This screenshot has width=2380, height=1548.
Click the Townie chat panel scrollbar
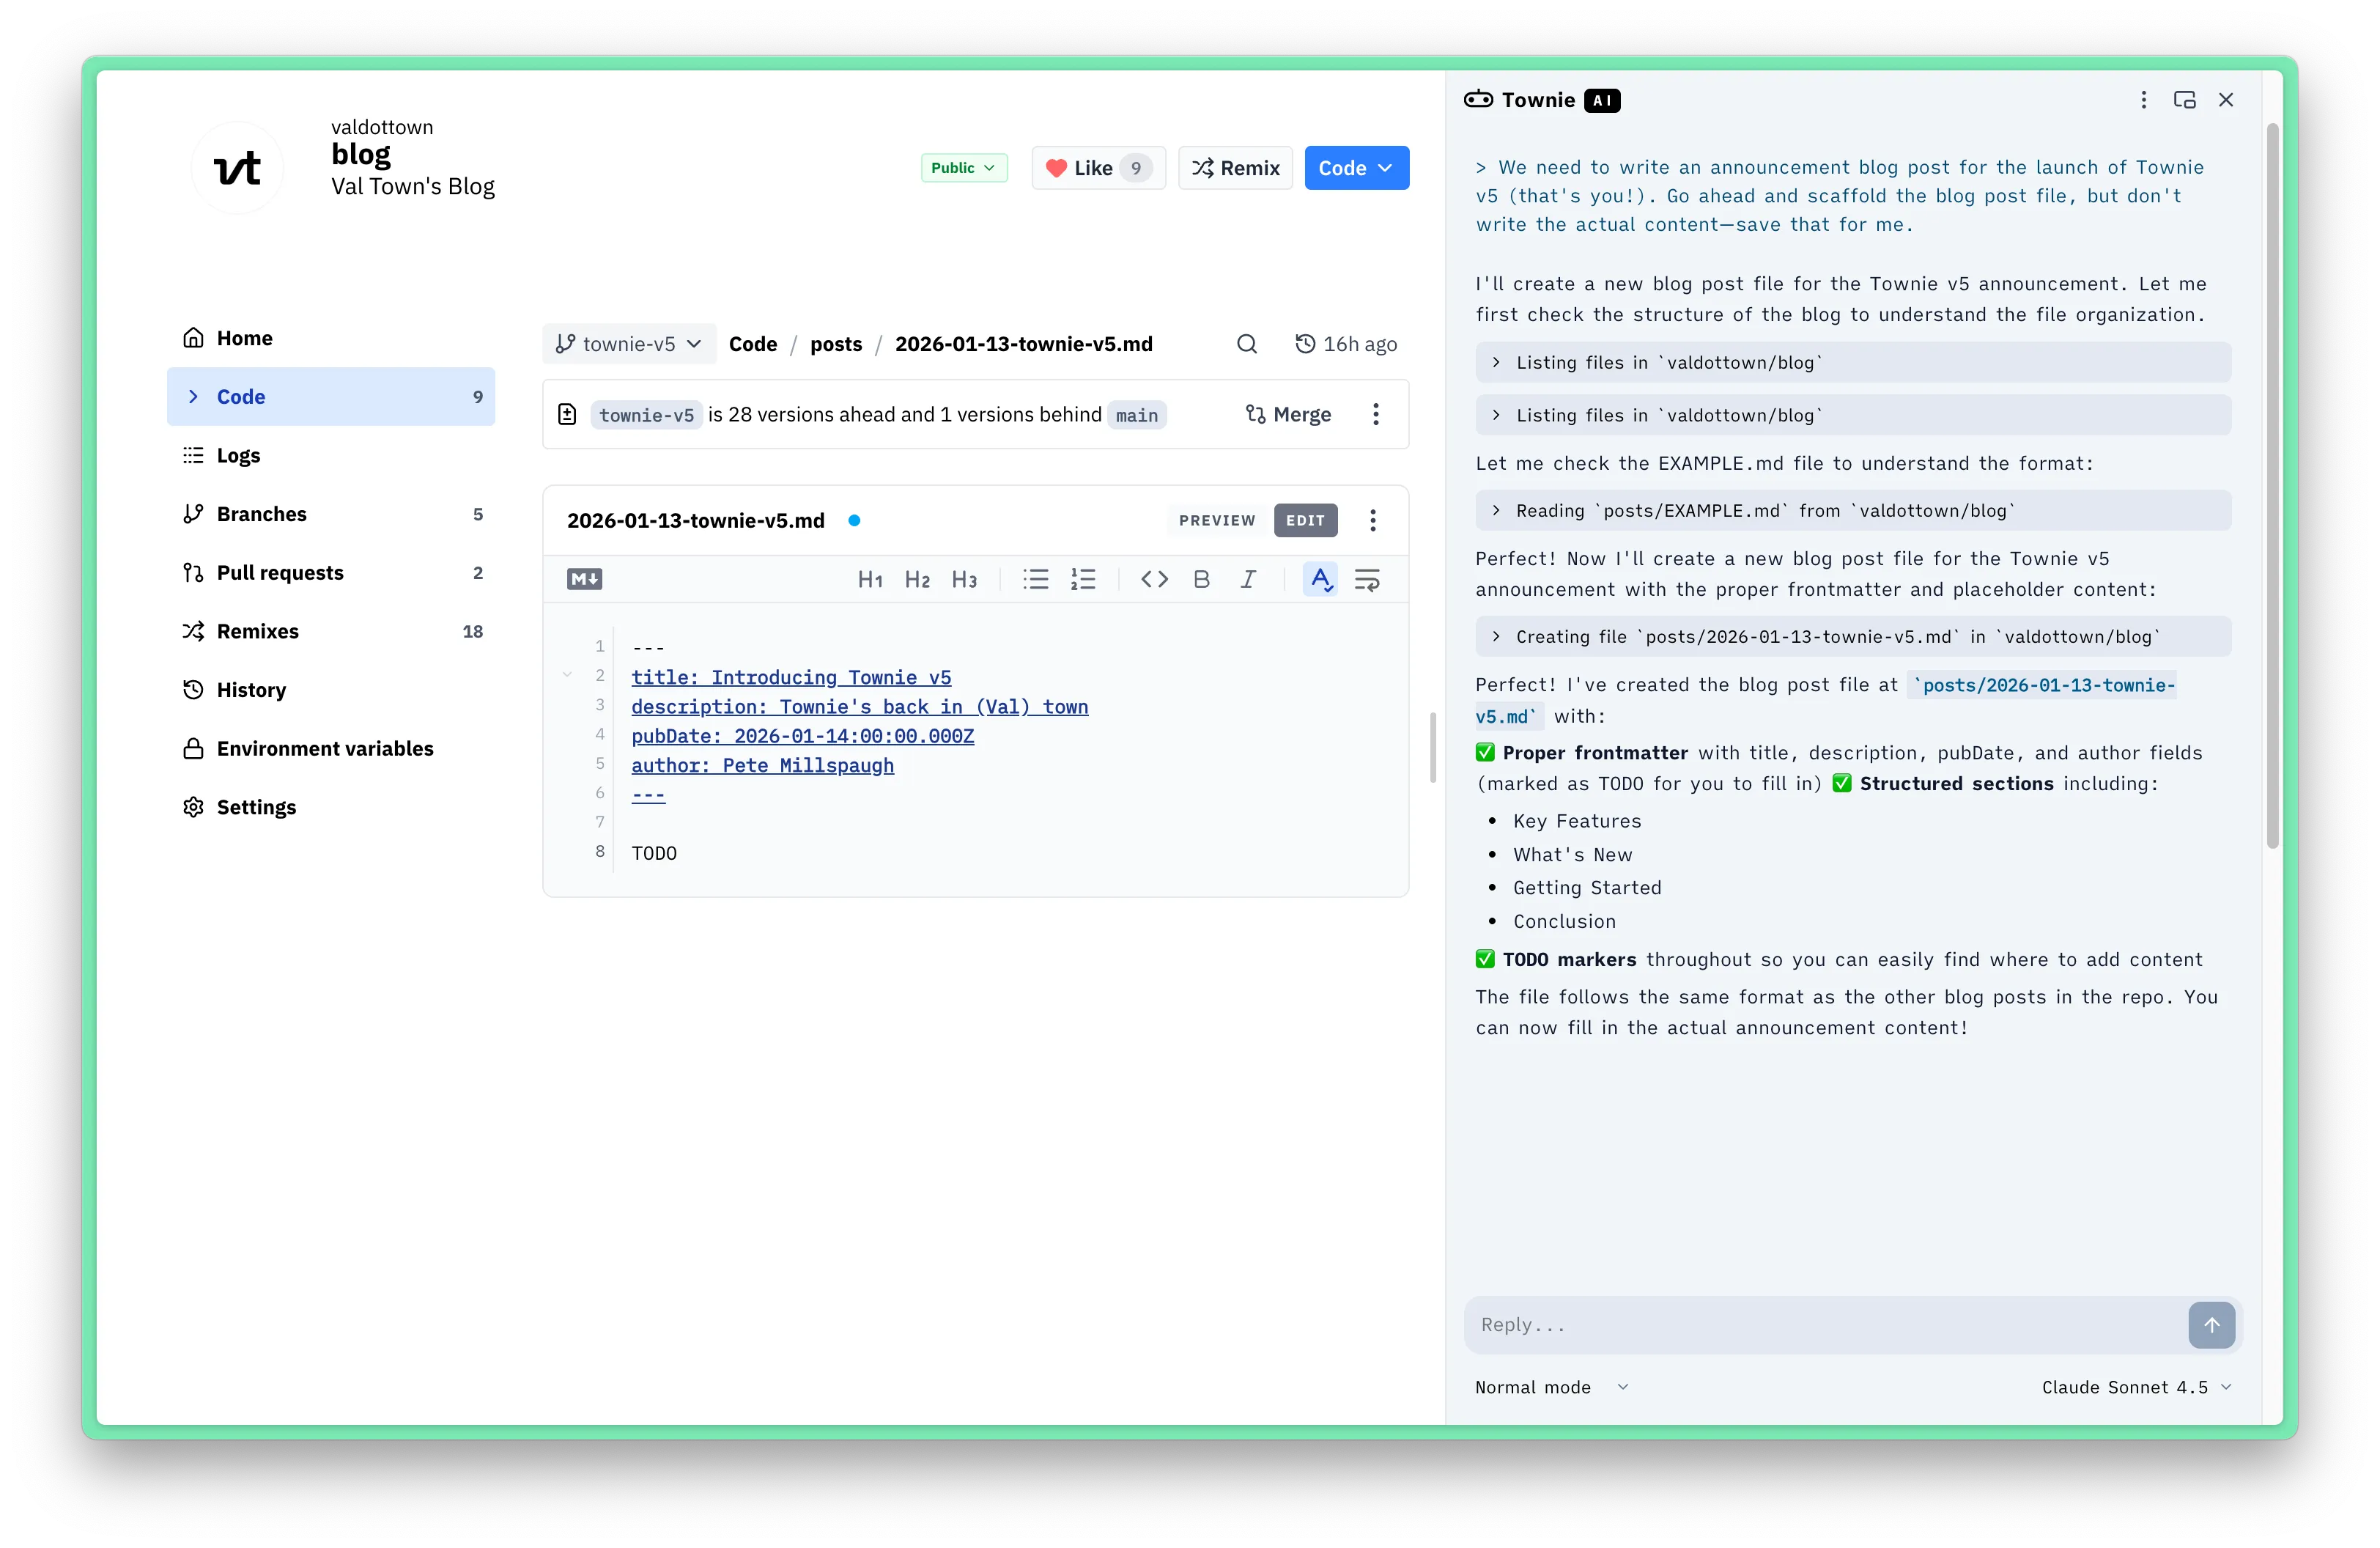point(2272,485)
